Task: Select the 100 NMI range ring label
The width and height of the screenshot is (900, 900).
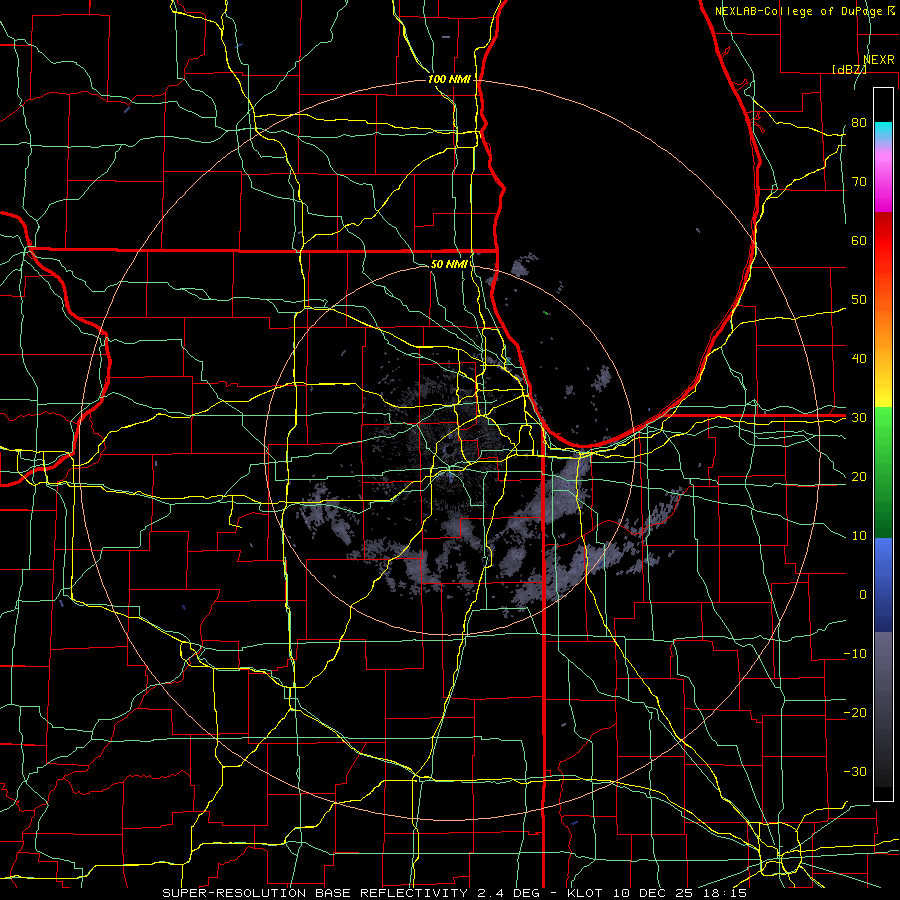Action: pyautogui.click(x=449, y=79)
